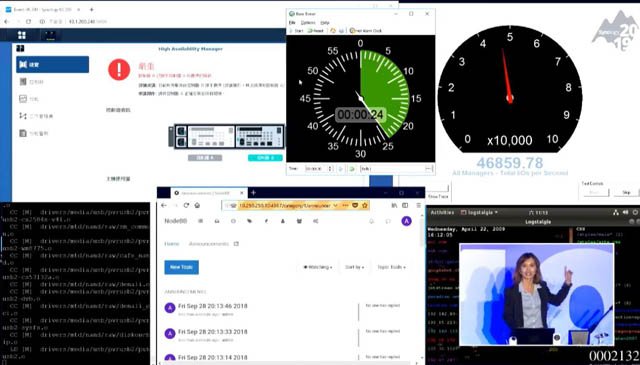Screen dimensions: 640x365
Task: Expand the URL bar history dropdown arrow
Action: click(336, 205)
